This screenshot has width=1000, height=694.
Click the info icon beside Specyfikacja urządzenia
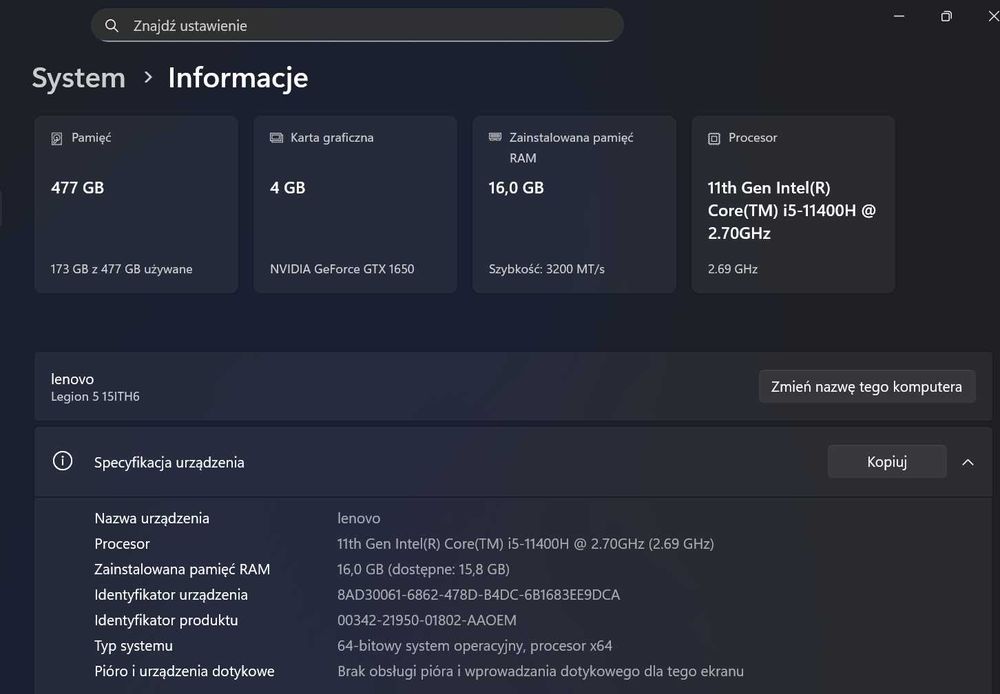(x=62, y=461)
